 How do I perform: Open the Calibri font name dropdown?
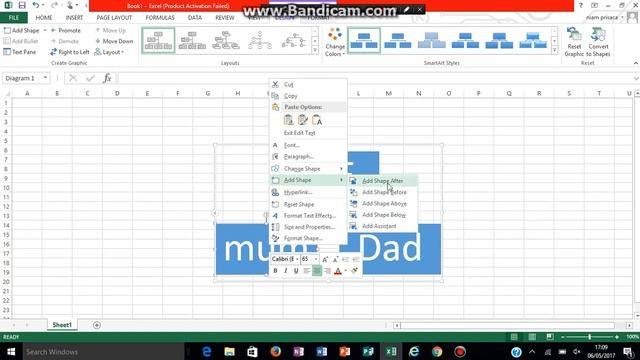pyautogui.click(x=297, y=259)
